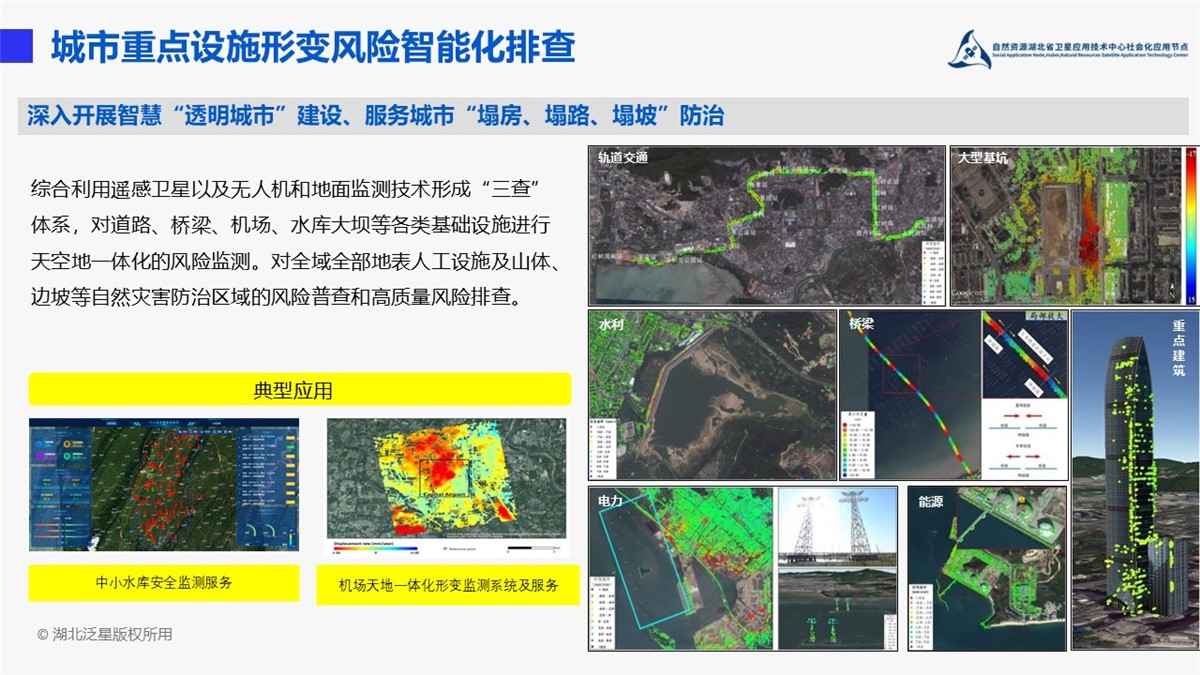Click the color scale bar on 大型基坑 image

click(1190, 226)
